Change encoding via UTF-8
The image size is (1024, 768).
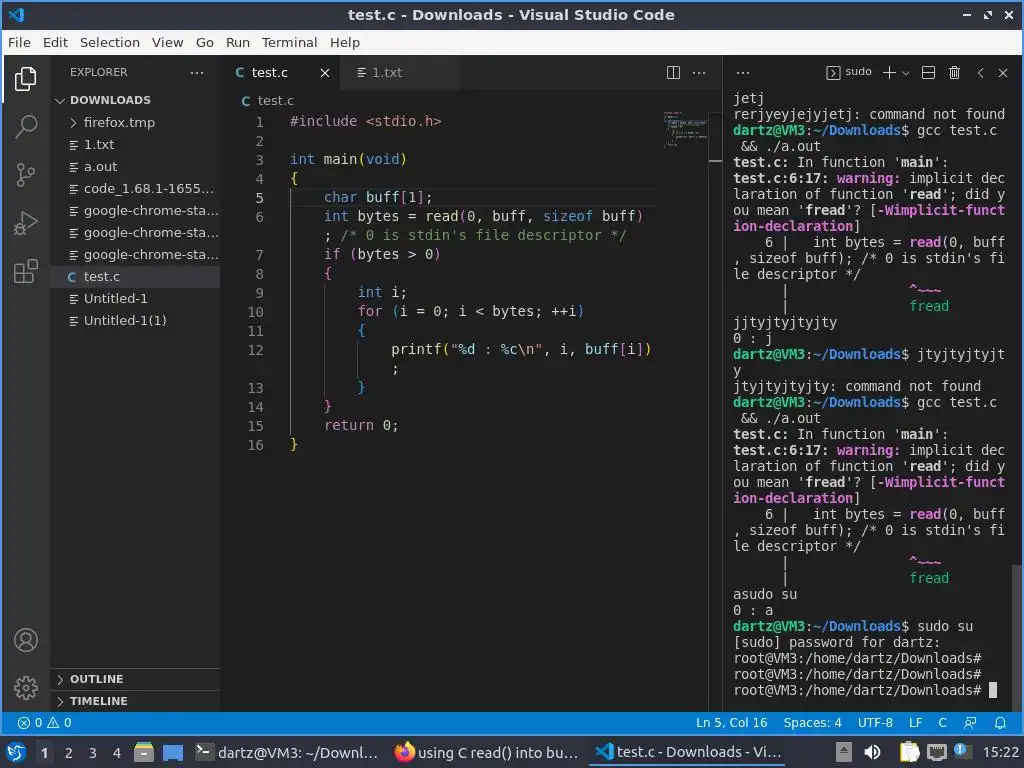click(875, 723)
